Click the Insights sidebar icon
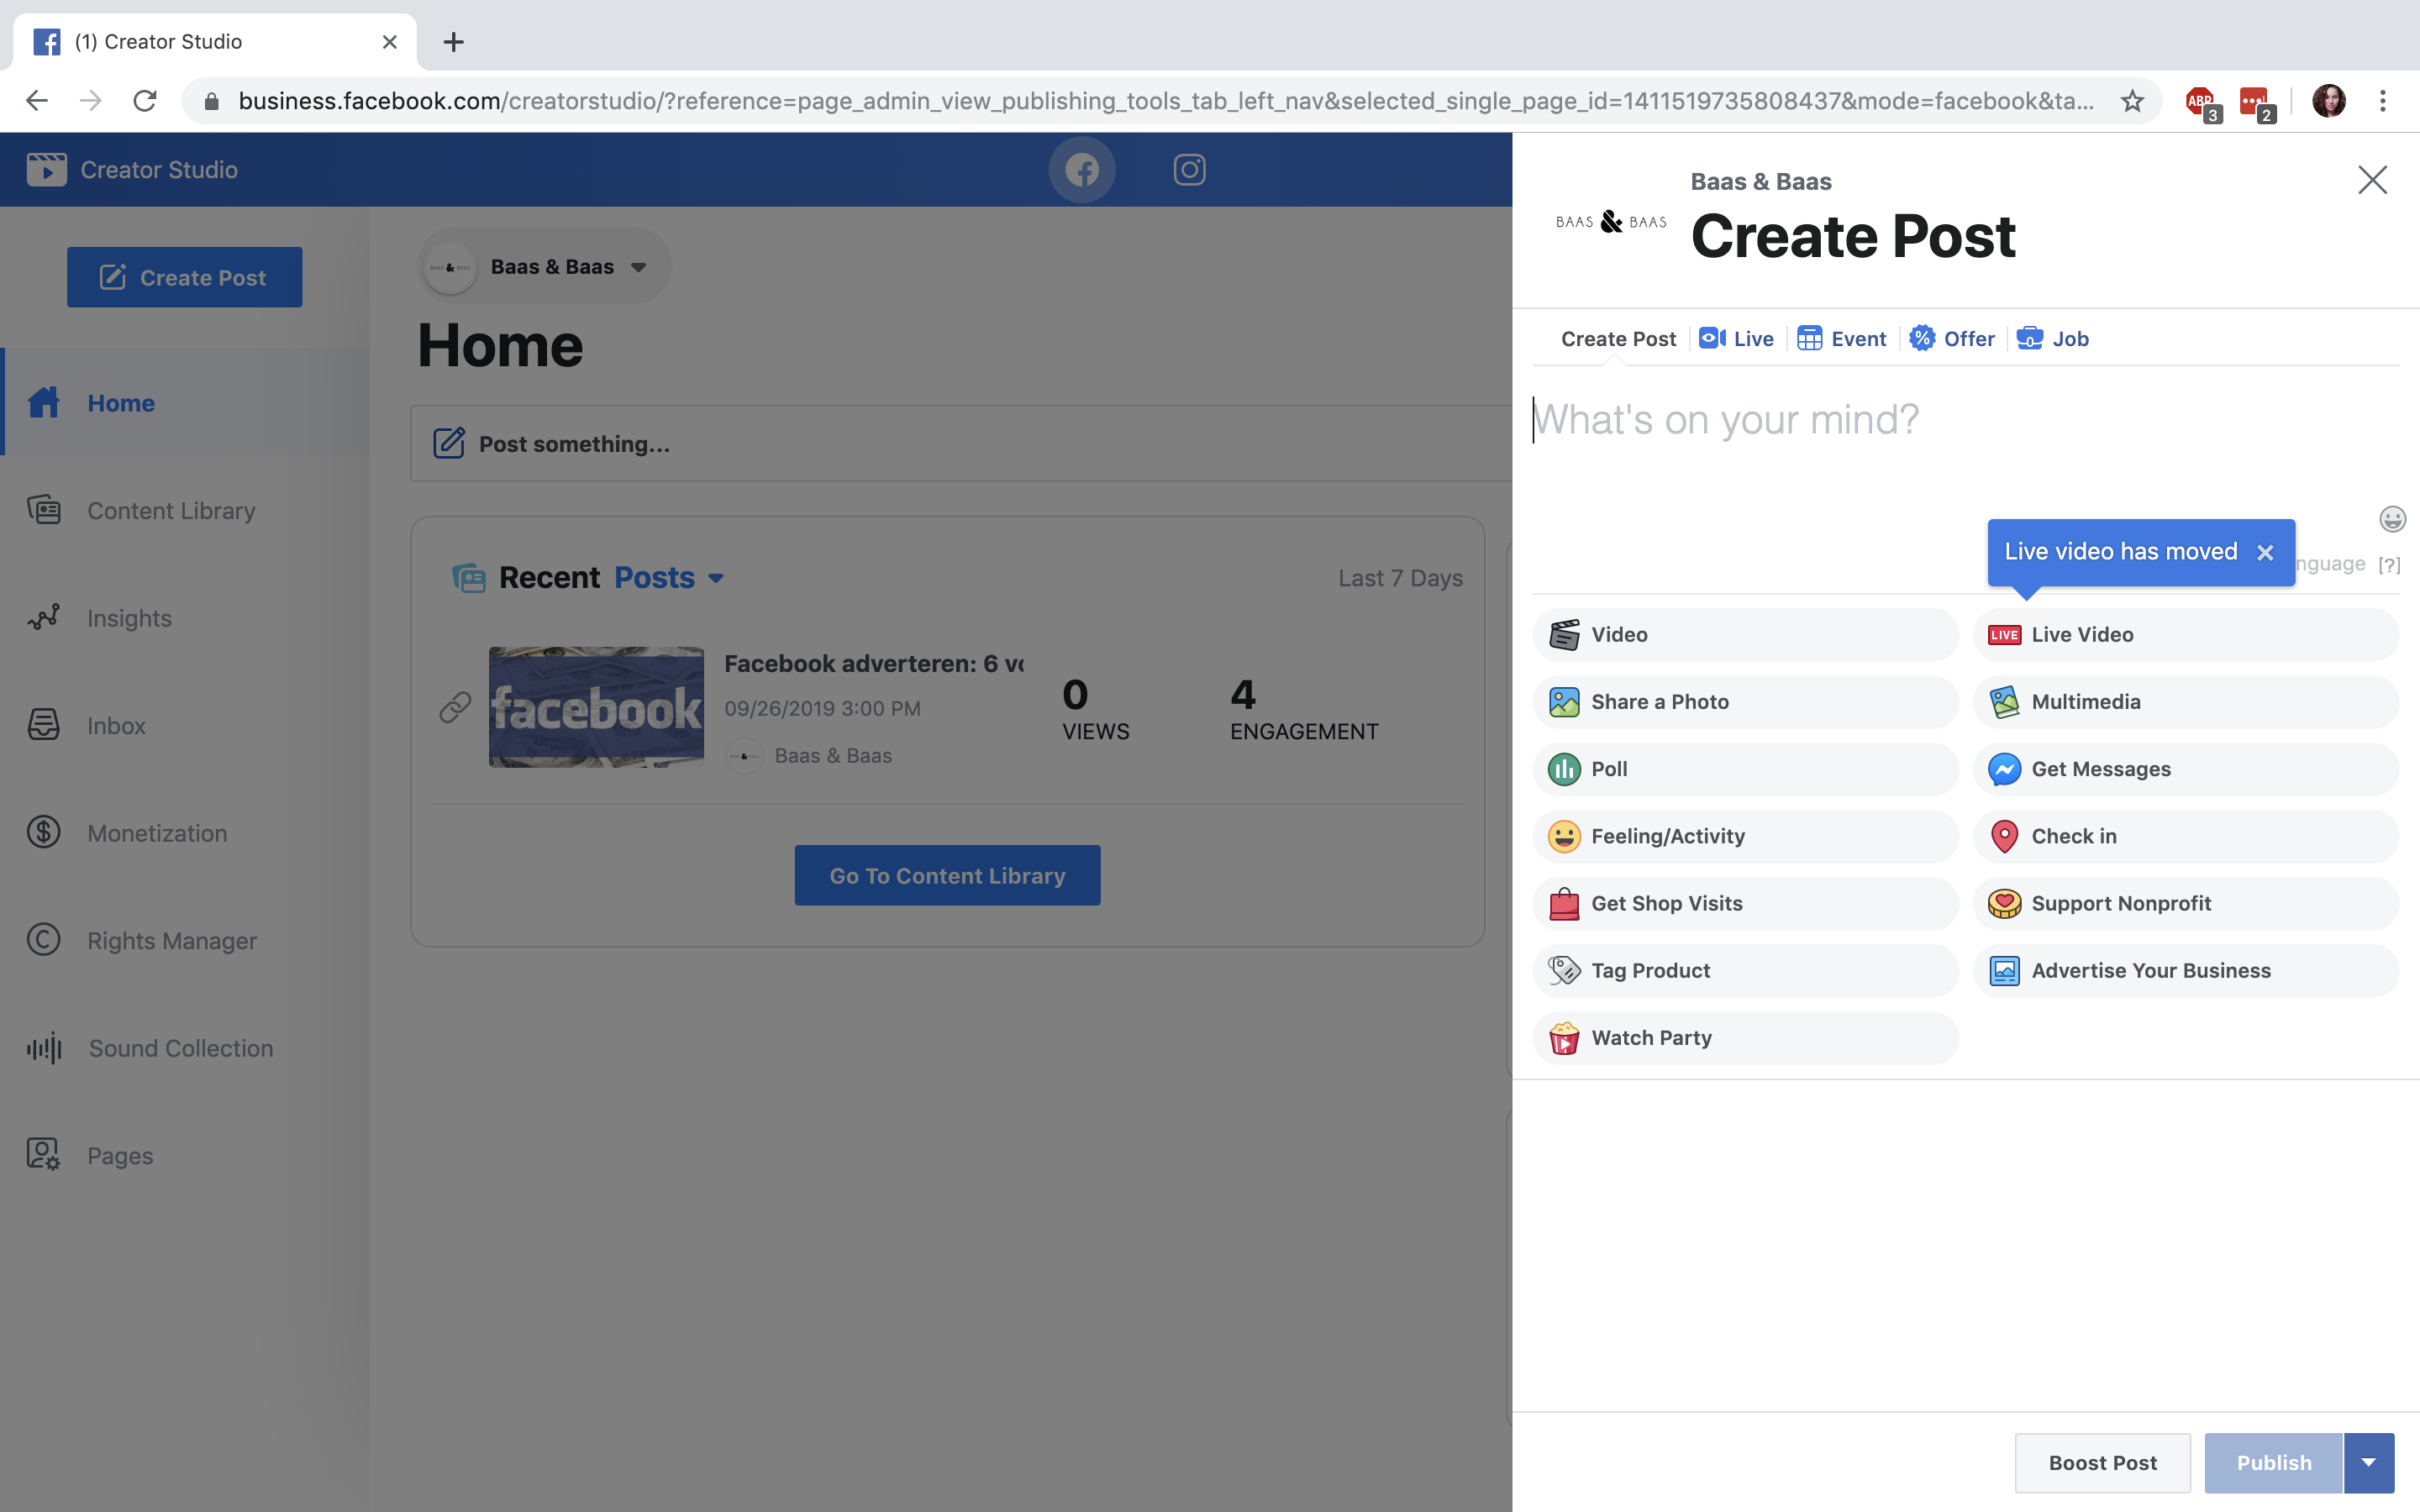 [x=44, y=617]
